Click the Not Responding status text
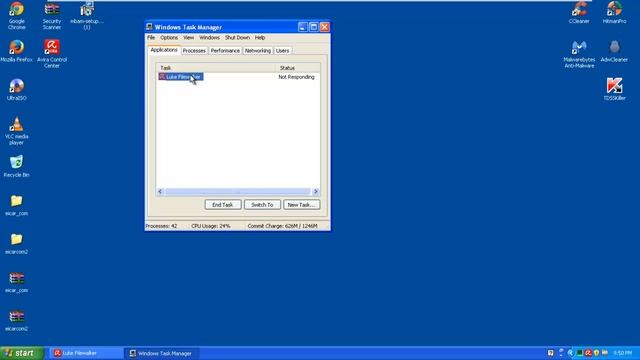This screenshot has width=640, height=360. [296, 77]
